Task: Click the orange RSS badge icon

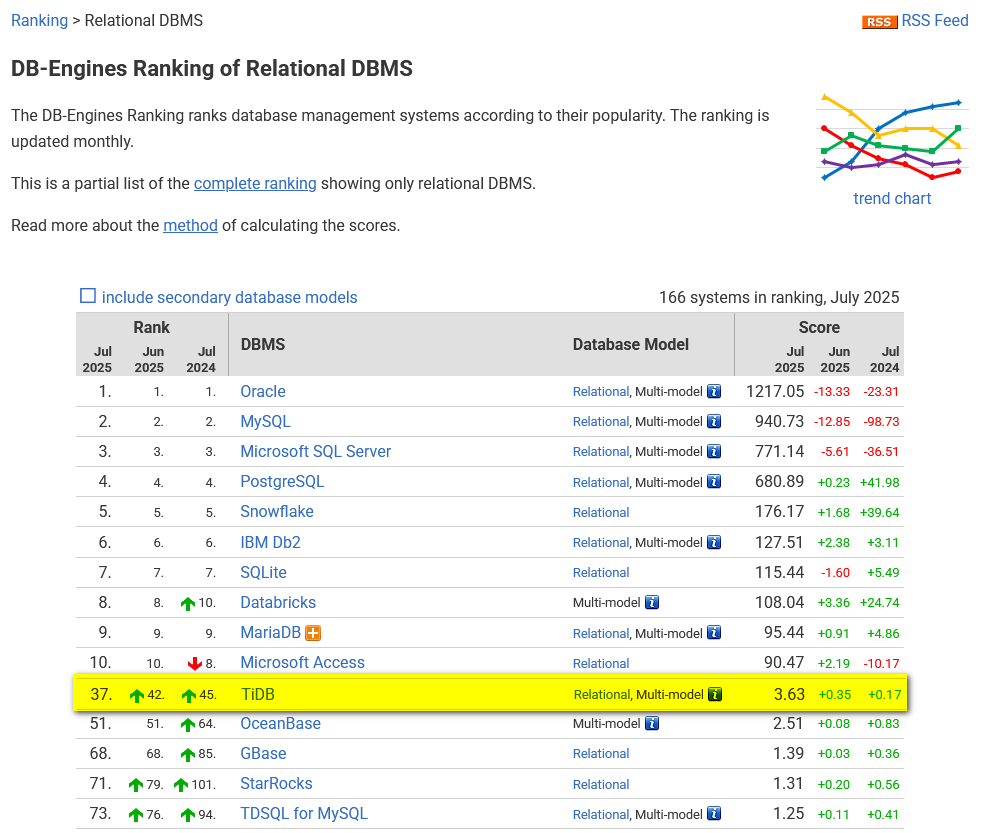Action: (x=879, y=21)
